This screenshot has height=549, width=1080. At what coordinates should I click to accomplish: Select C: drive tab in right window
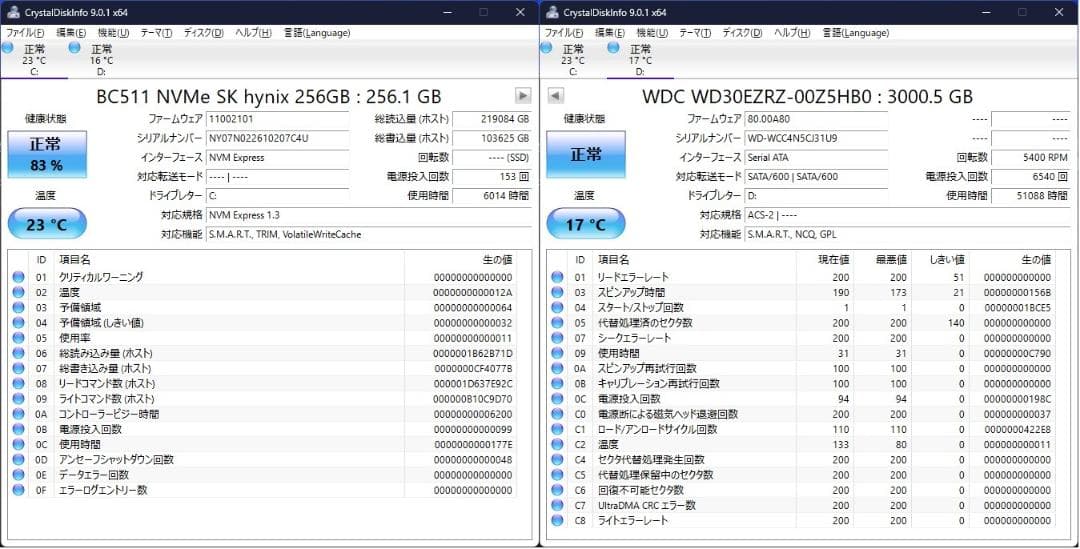click(572, 60)
